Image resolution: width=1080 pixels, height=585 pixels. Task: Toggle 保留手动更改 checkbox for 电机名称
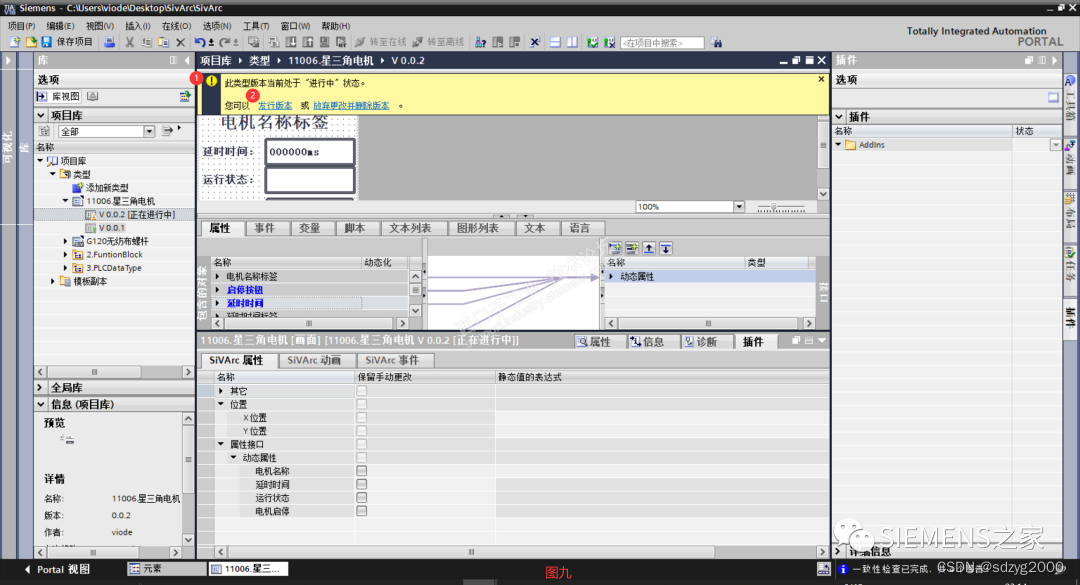(362, 471)
